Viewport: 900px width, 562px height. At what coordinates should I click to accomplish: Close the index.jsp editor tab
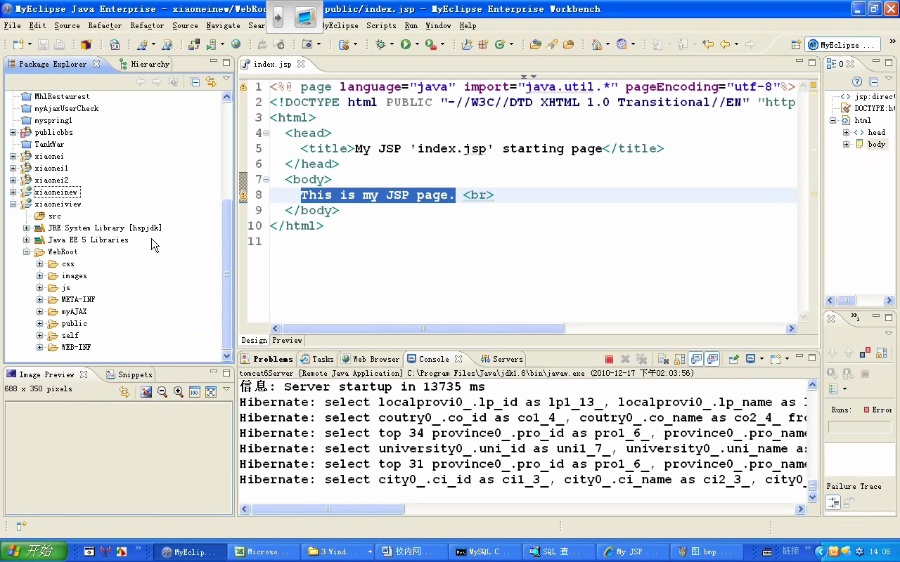pyautogui.click(x=301, y=64)
